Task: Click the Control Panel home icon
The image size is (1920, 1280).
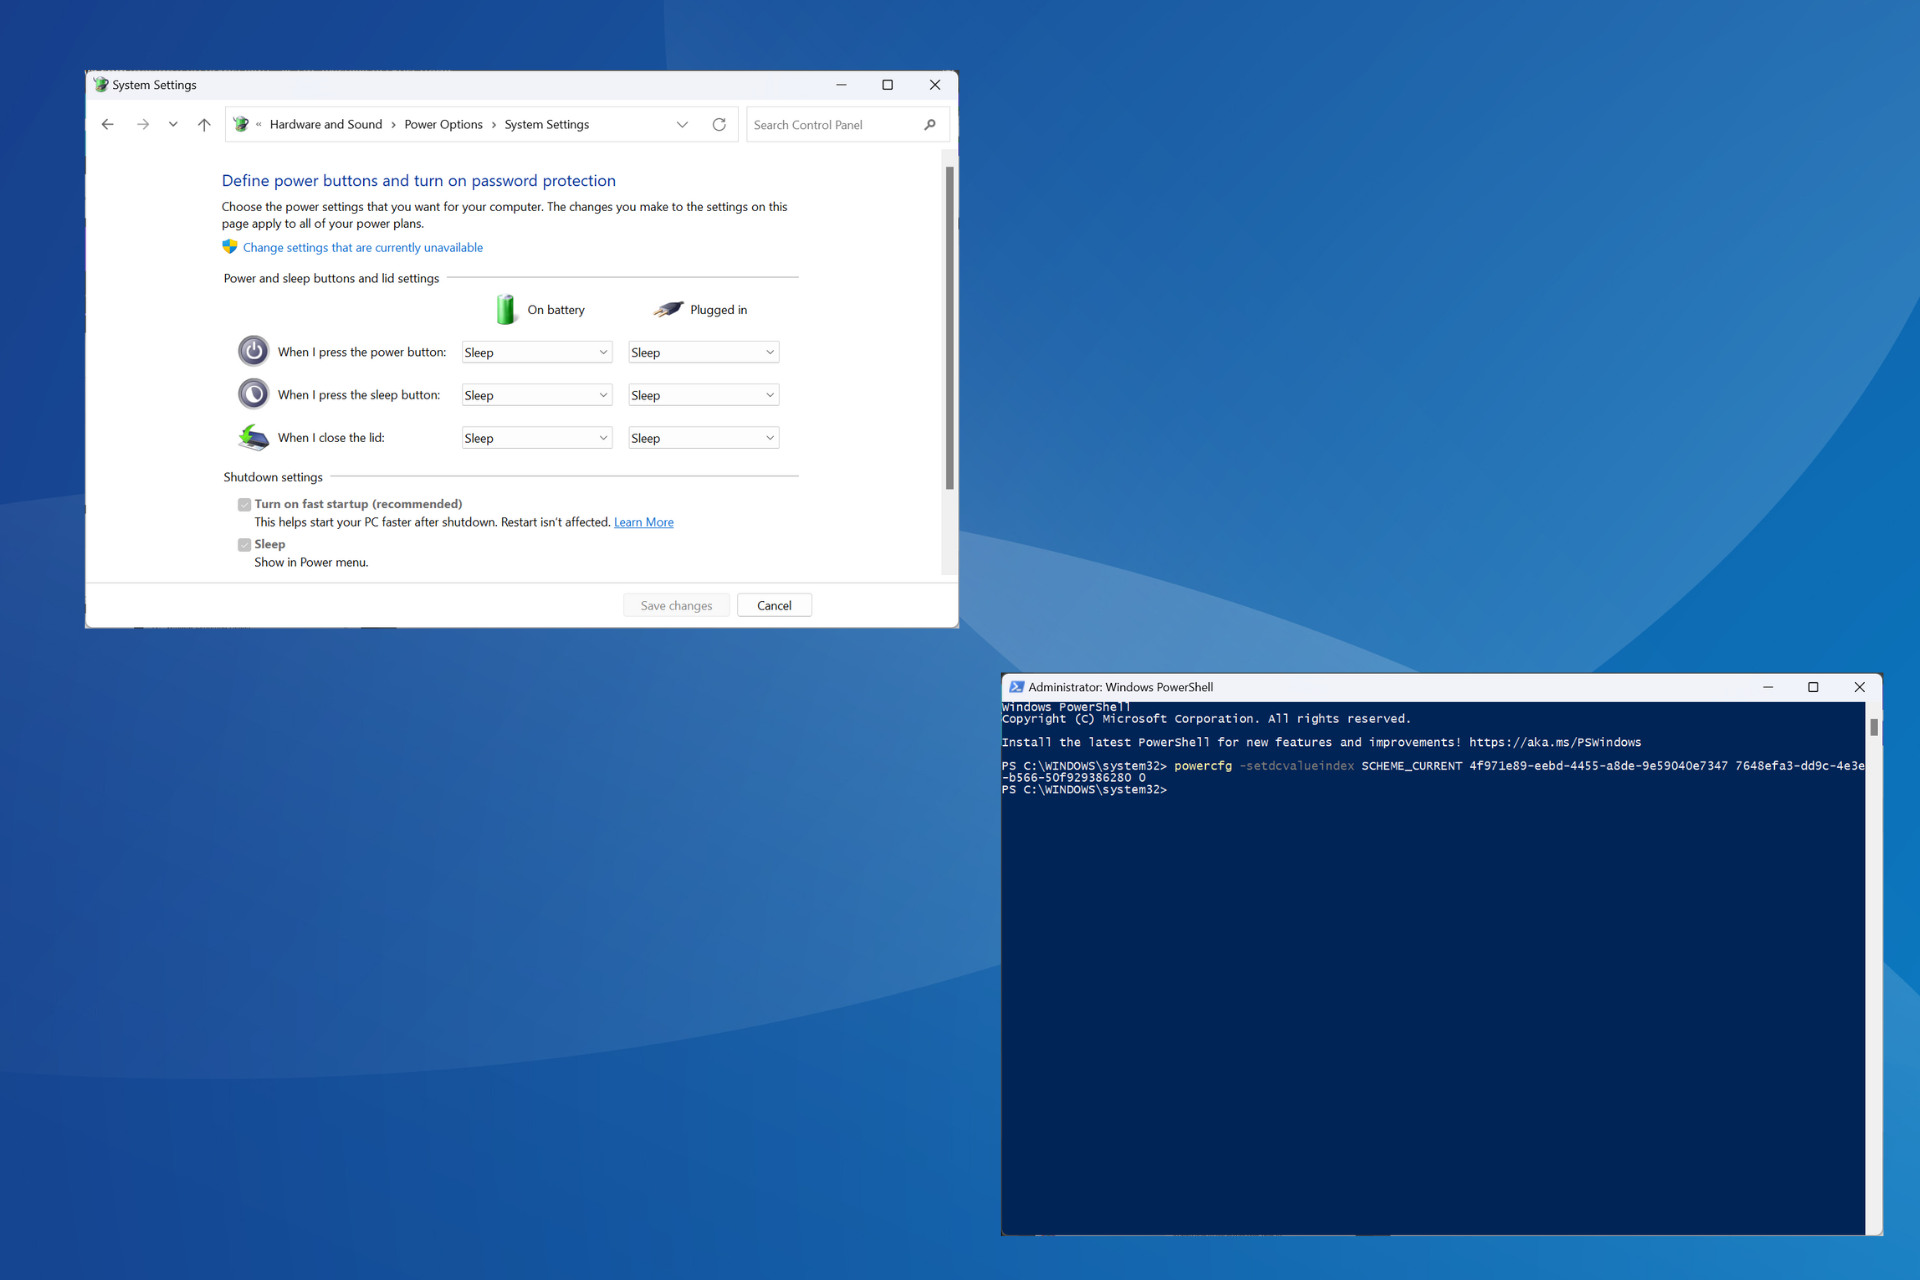Action: pyautogui.click(x=239, y=124)
